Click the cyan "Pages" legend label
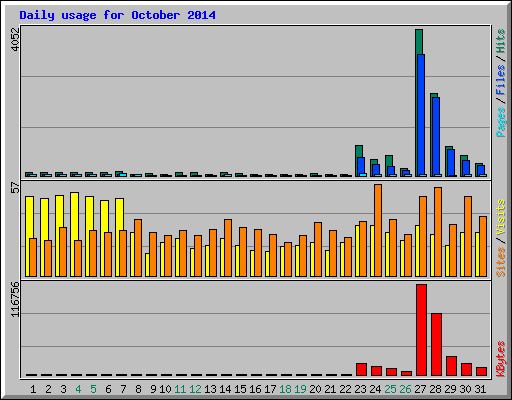 pyautogui.click(x=500, y=122)
